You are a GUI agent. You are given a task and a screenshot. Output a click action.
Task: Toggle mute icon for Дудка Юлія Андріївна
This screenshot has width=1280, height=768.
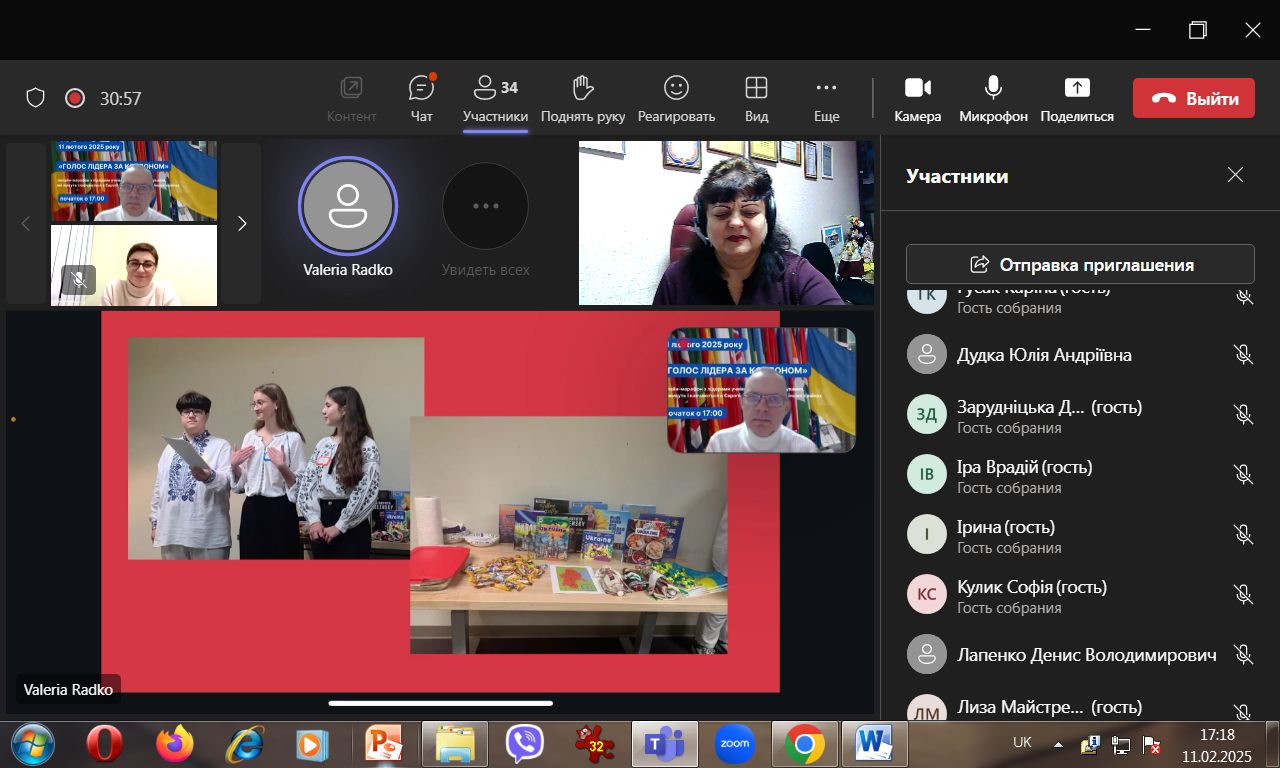pos(1243,355)
